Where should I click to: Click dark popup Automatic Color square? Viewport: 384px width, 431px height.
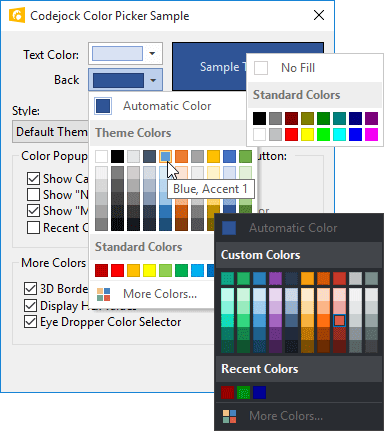coord(229,228)
